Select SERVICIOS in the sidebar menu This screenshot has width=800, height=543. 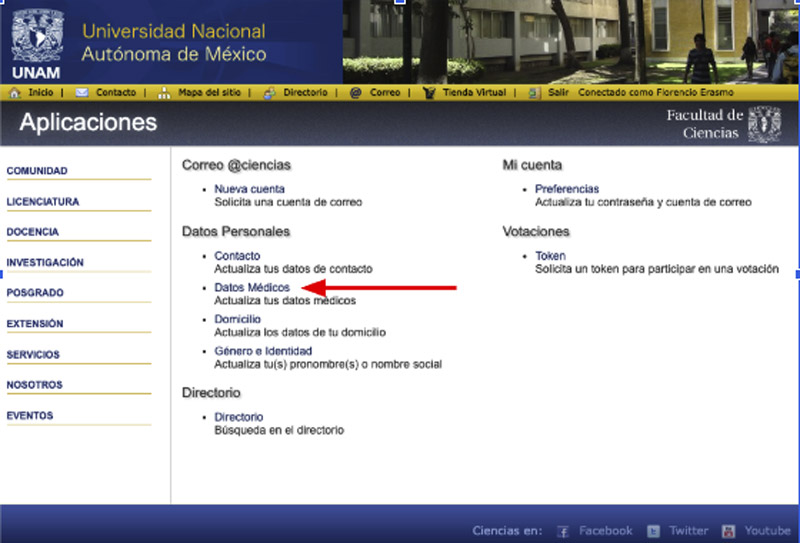coord(33,355)
